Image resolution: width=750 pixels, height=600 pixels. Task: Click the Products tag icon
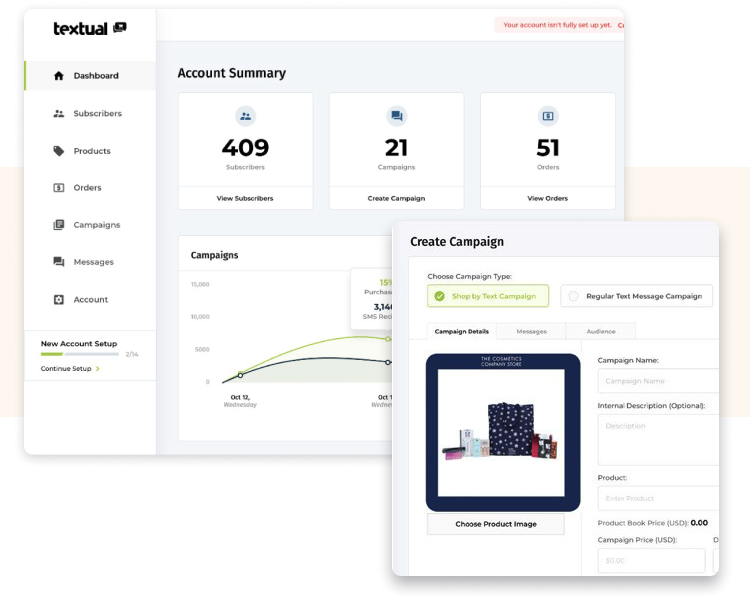coord(59,151)
